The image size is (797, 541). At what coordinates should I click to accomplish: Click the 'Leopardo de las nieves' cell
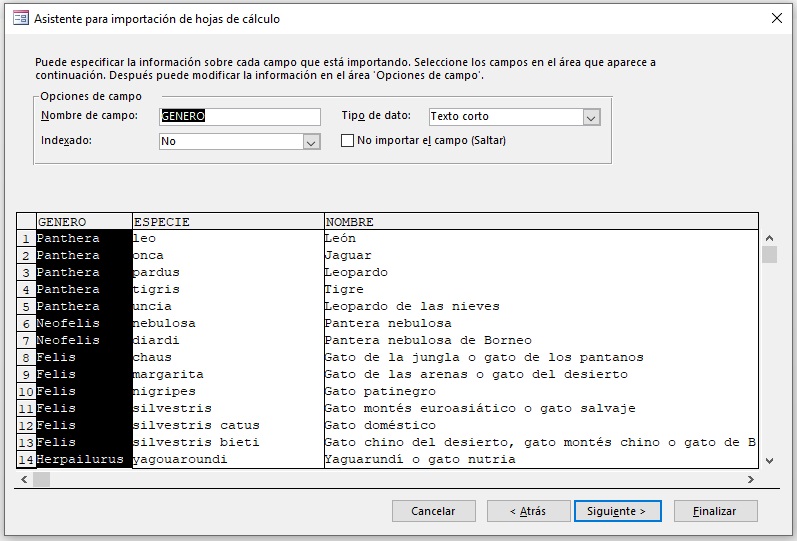[x=541, y=306]
